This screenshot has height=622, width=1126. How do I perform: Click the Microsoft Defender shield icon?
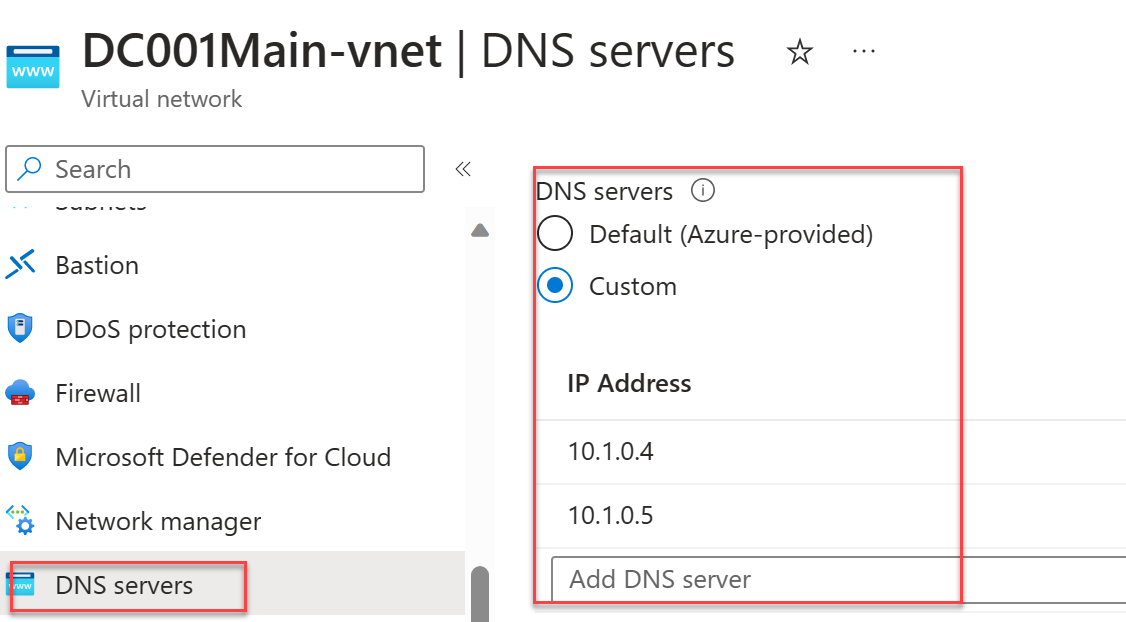pyautogui.click(x=20, y=457)
